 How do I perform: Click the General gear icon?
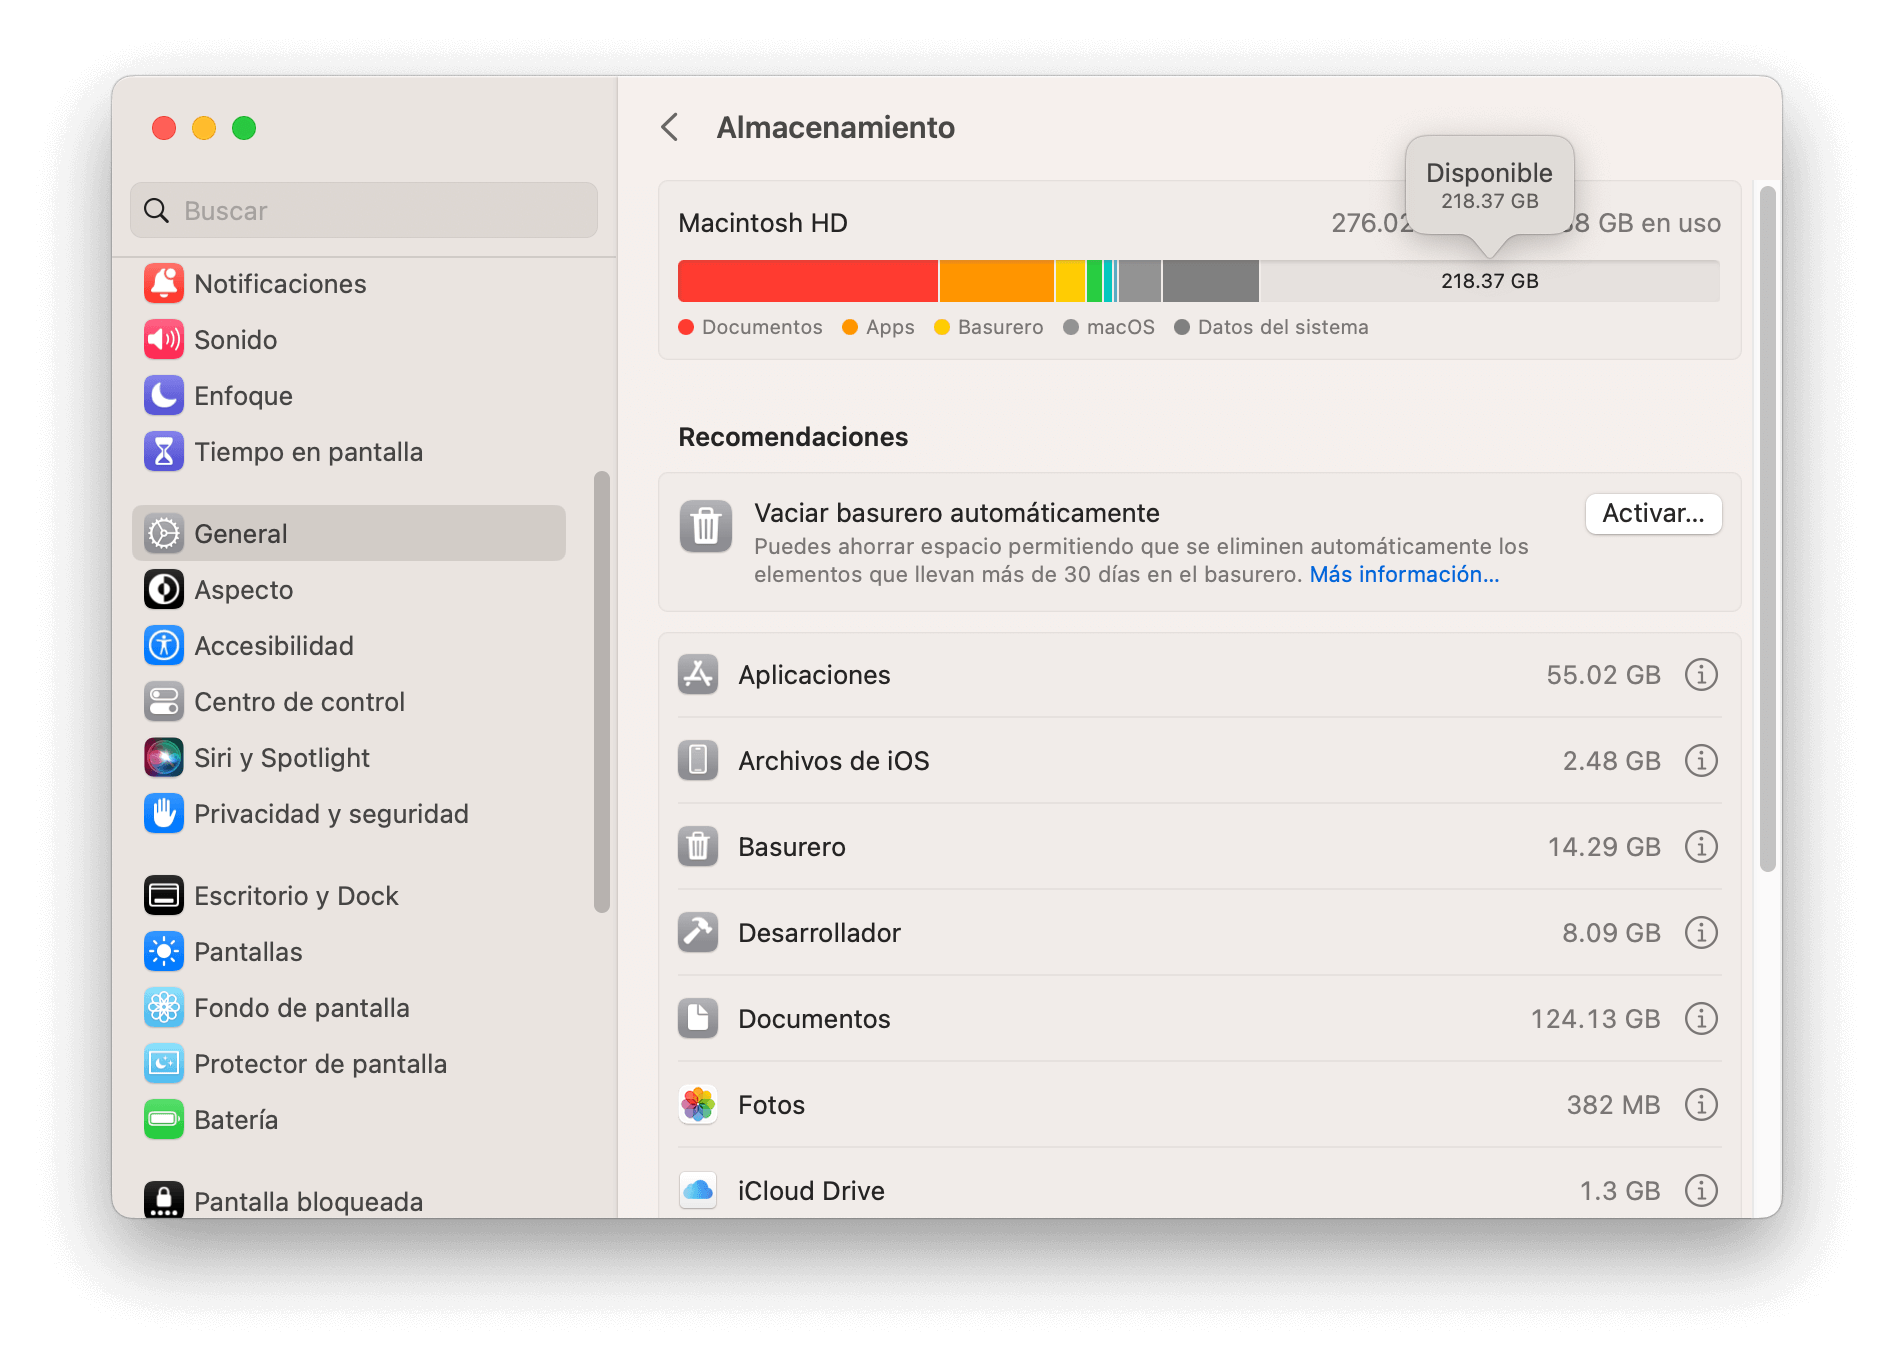pos(164,534)
